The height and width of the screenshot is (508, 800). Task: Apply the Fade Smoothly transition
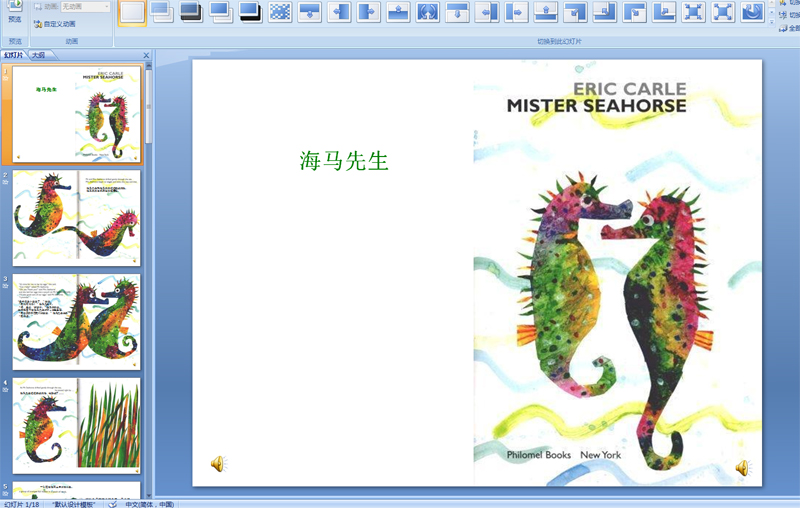[x=162, y=12]
